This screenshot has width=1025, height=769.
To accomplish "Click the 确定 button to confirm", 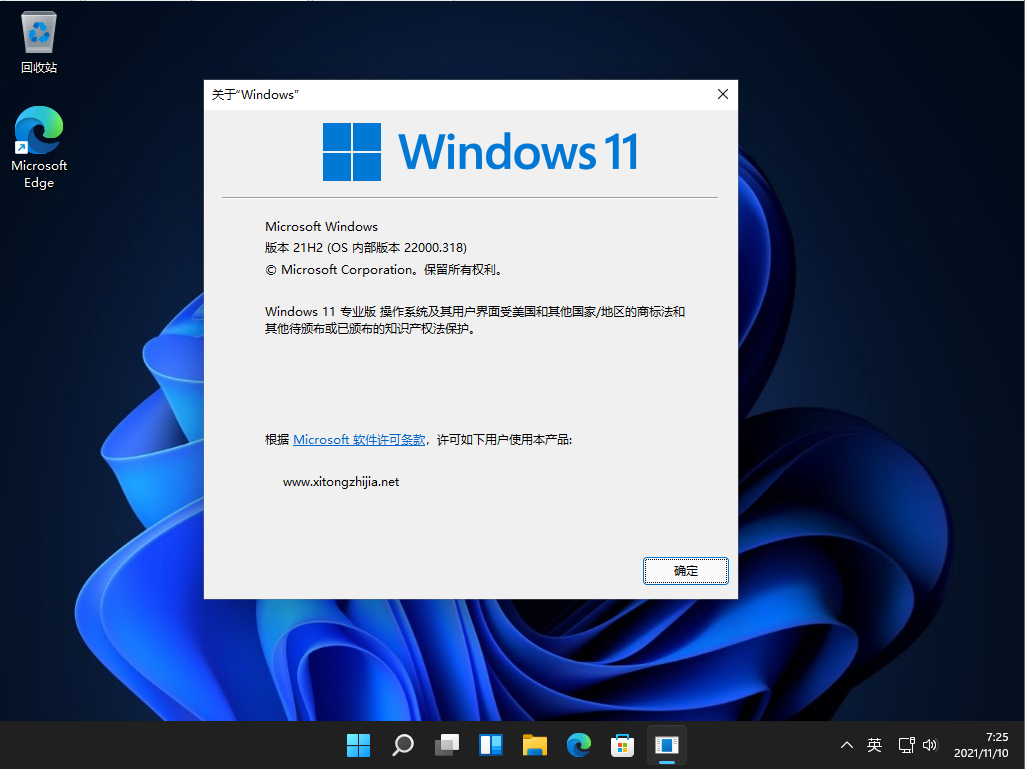I will point(685,570).
